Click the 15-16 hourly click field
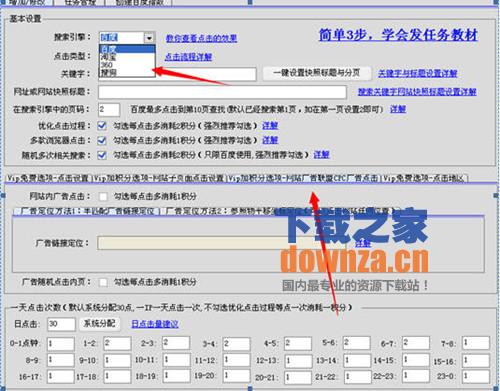This screenshot has width=500, height=391. 476,360
